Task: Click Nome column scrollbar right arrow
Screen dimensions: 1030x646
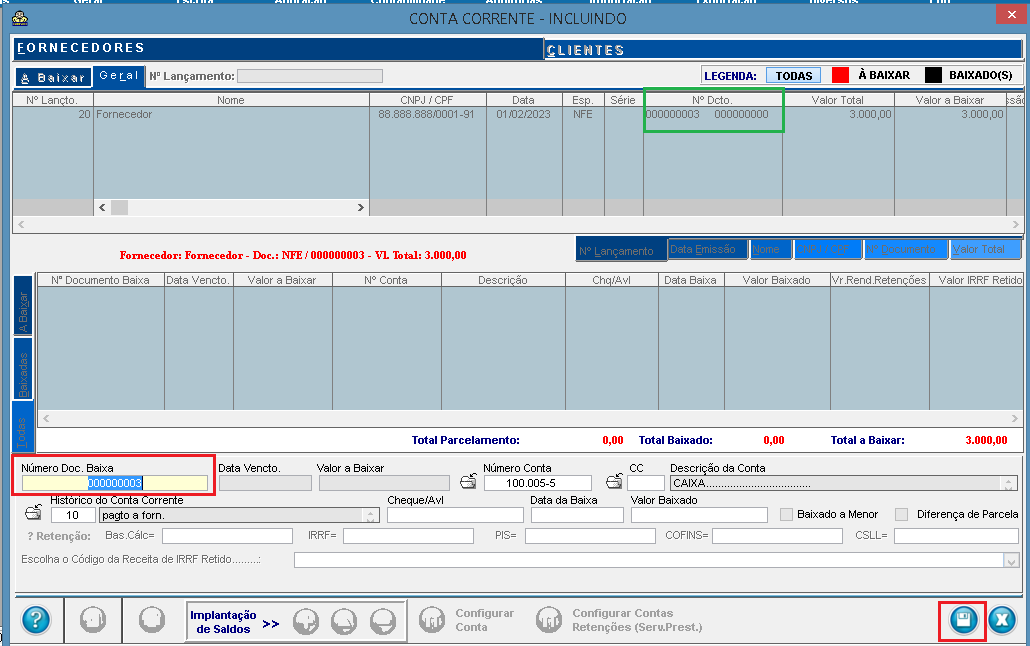Action: pyautogui.click(x=361, y=208)
